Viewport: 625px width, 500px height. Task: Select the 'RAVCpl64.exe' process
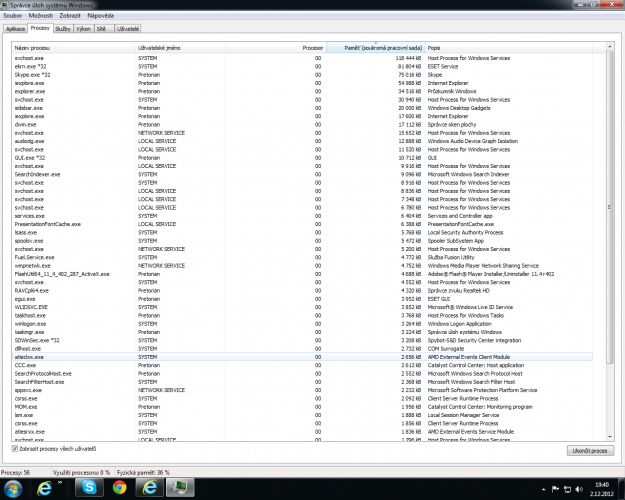pos(302,291)
